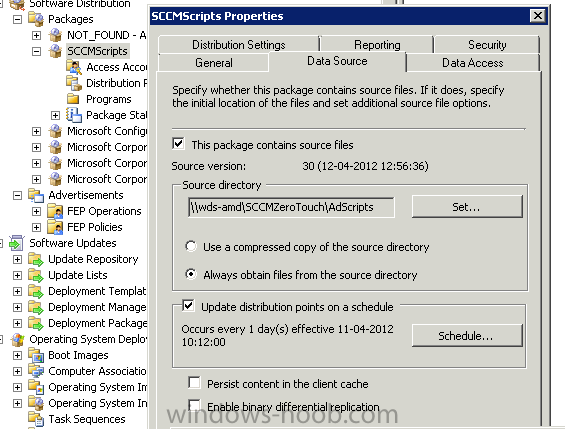Click the Programs folder icon
The width and height of the screenshot is (565, 429).
pyautogui.click(x=74, y=99)
